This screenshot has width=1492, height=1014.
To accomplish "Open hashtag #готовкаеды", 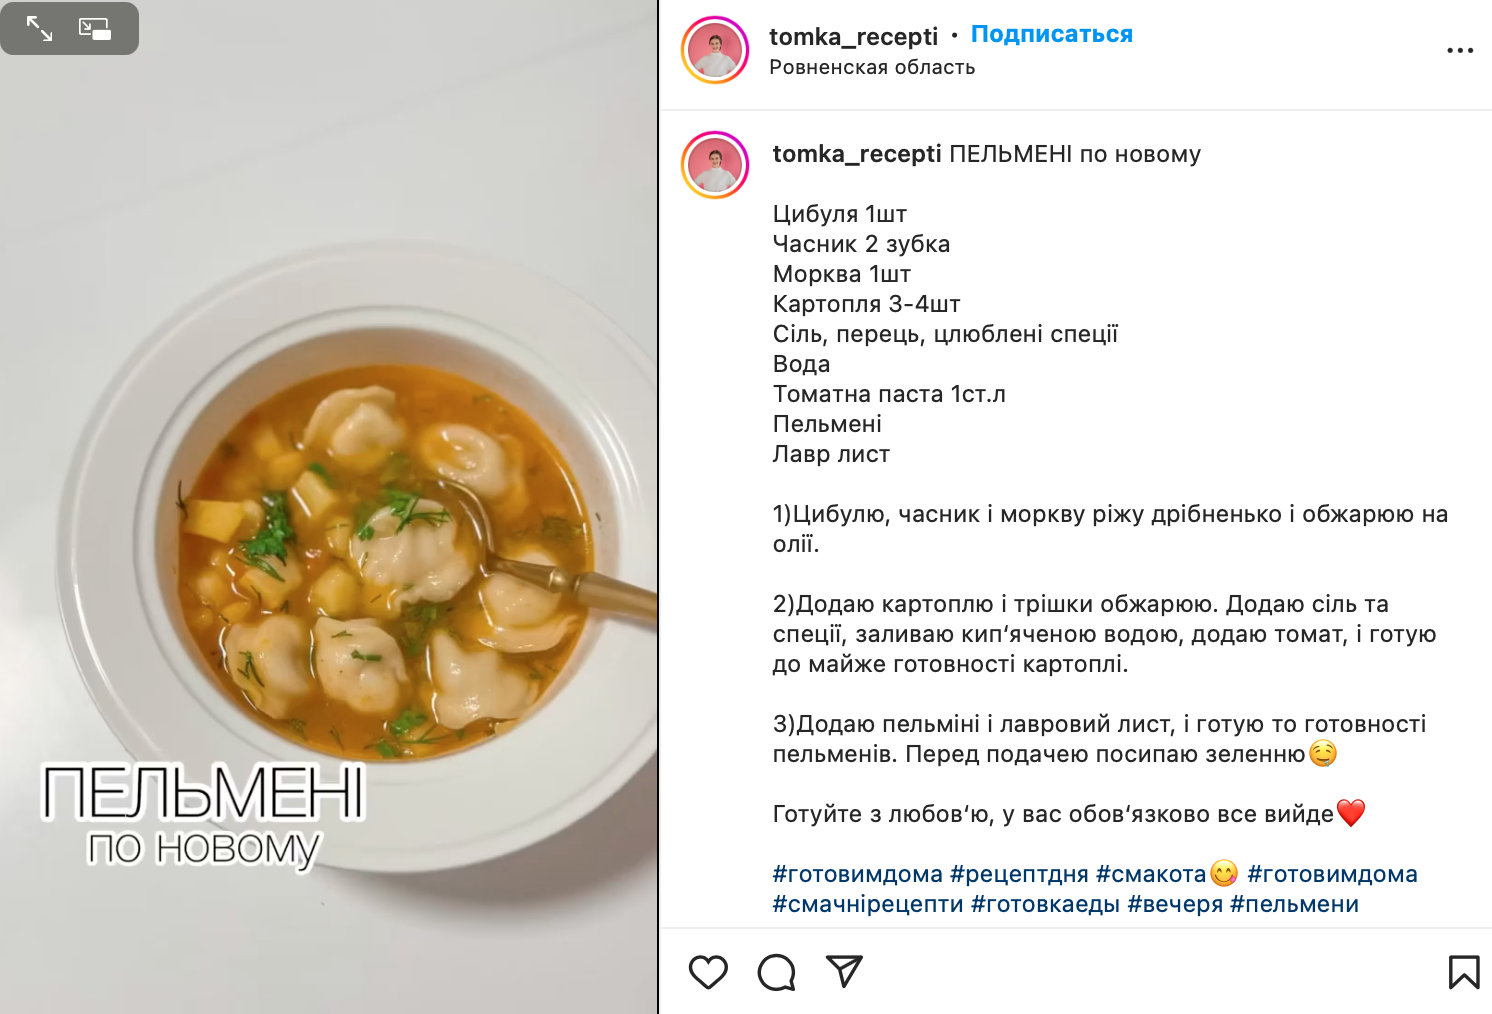I will pyautogui.click(x=1045, y=904).
